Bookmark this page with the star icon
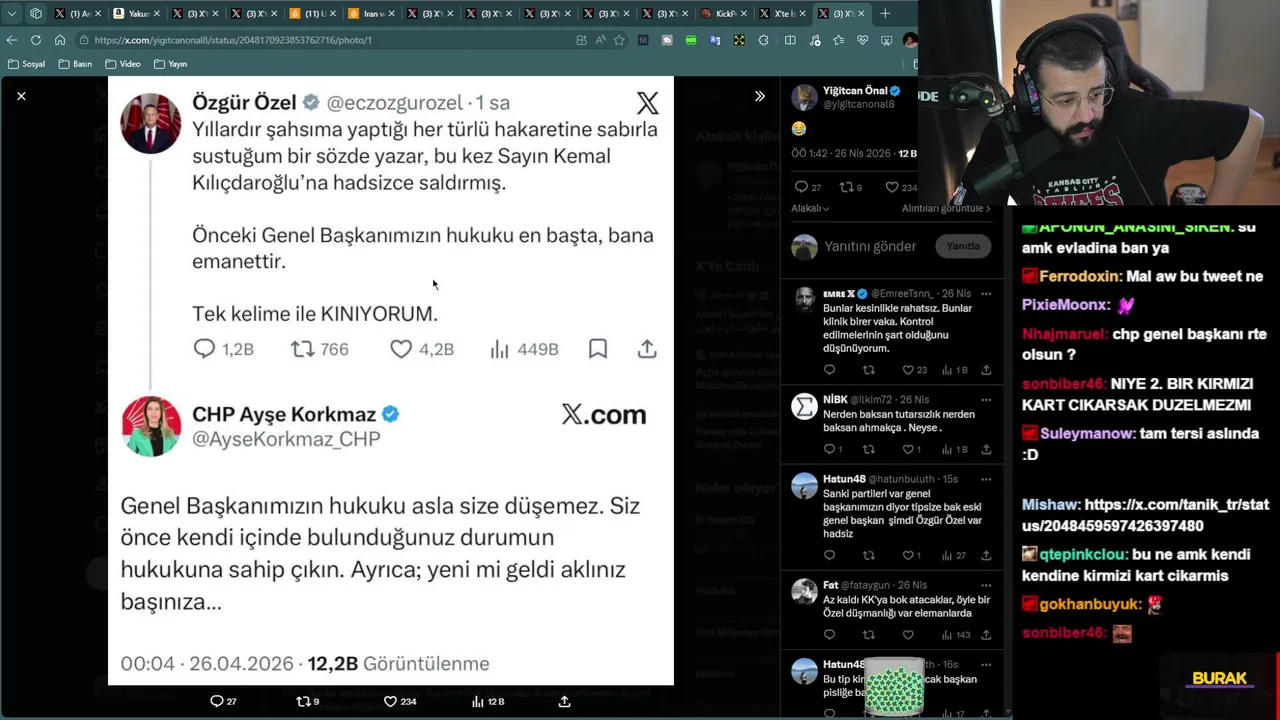This screenshot has height=720, width=1280. 619,40
